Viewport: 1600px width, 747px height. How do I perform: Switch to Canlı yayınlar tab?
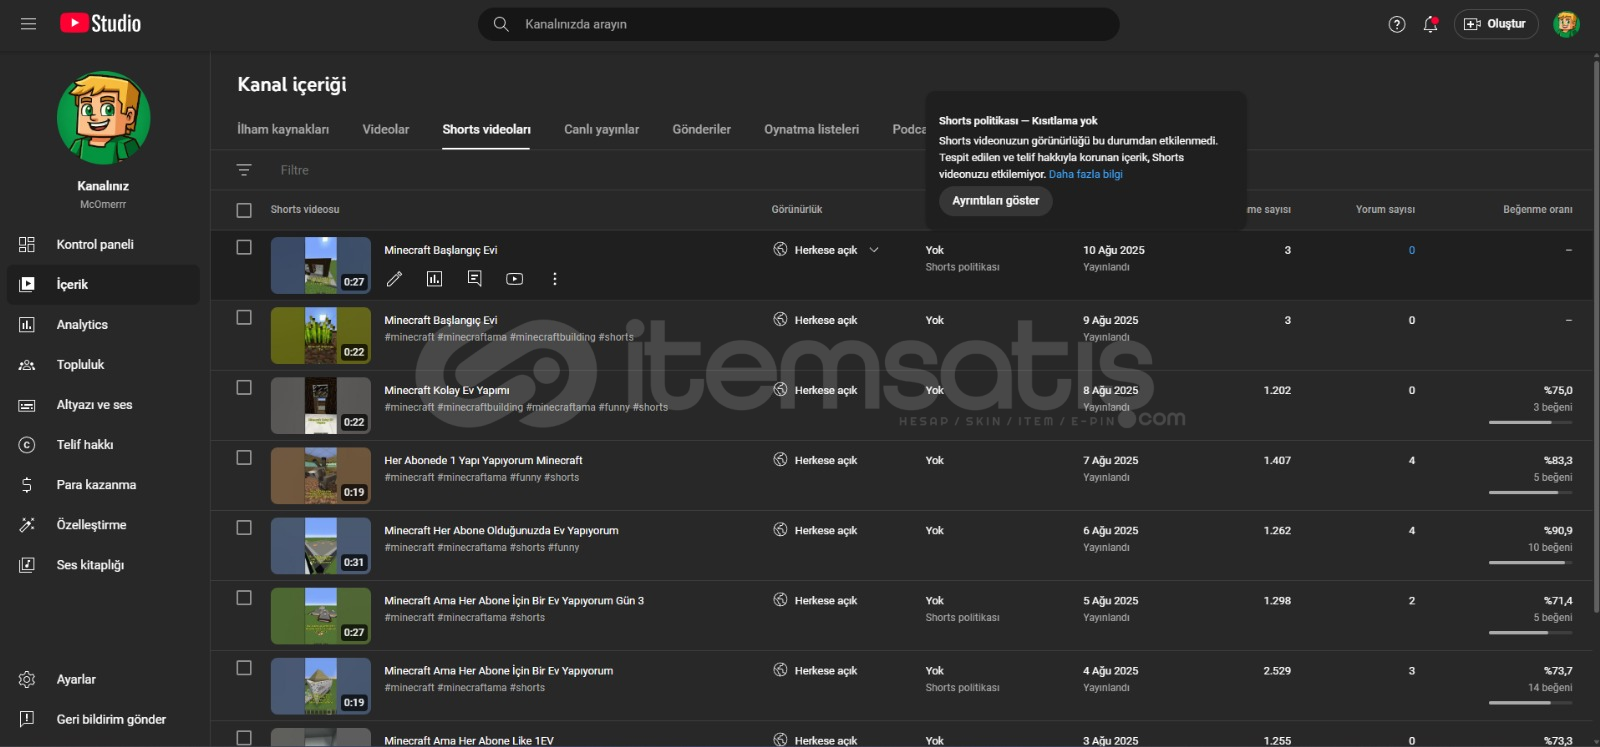click(x=601, y=129)
